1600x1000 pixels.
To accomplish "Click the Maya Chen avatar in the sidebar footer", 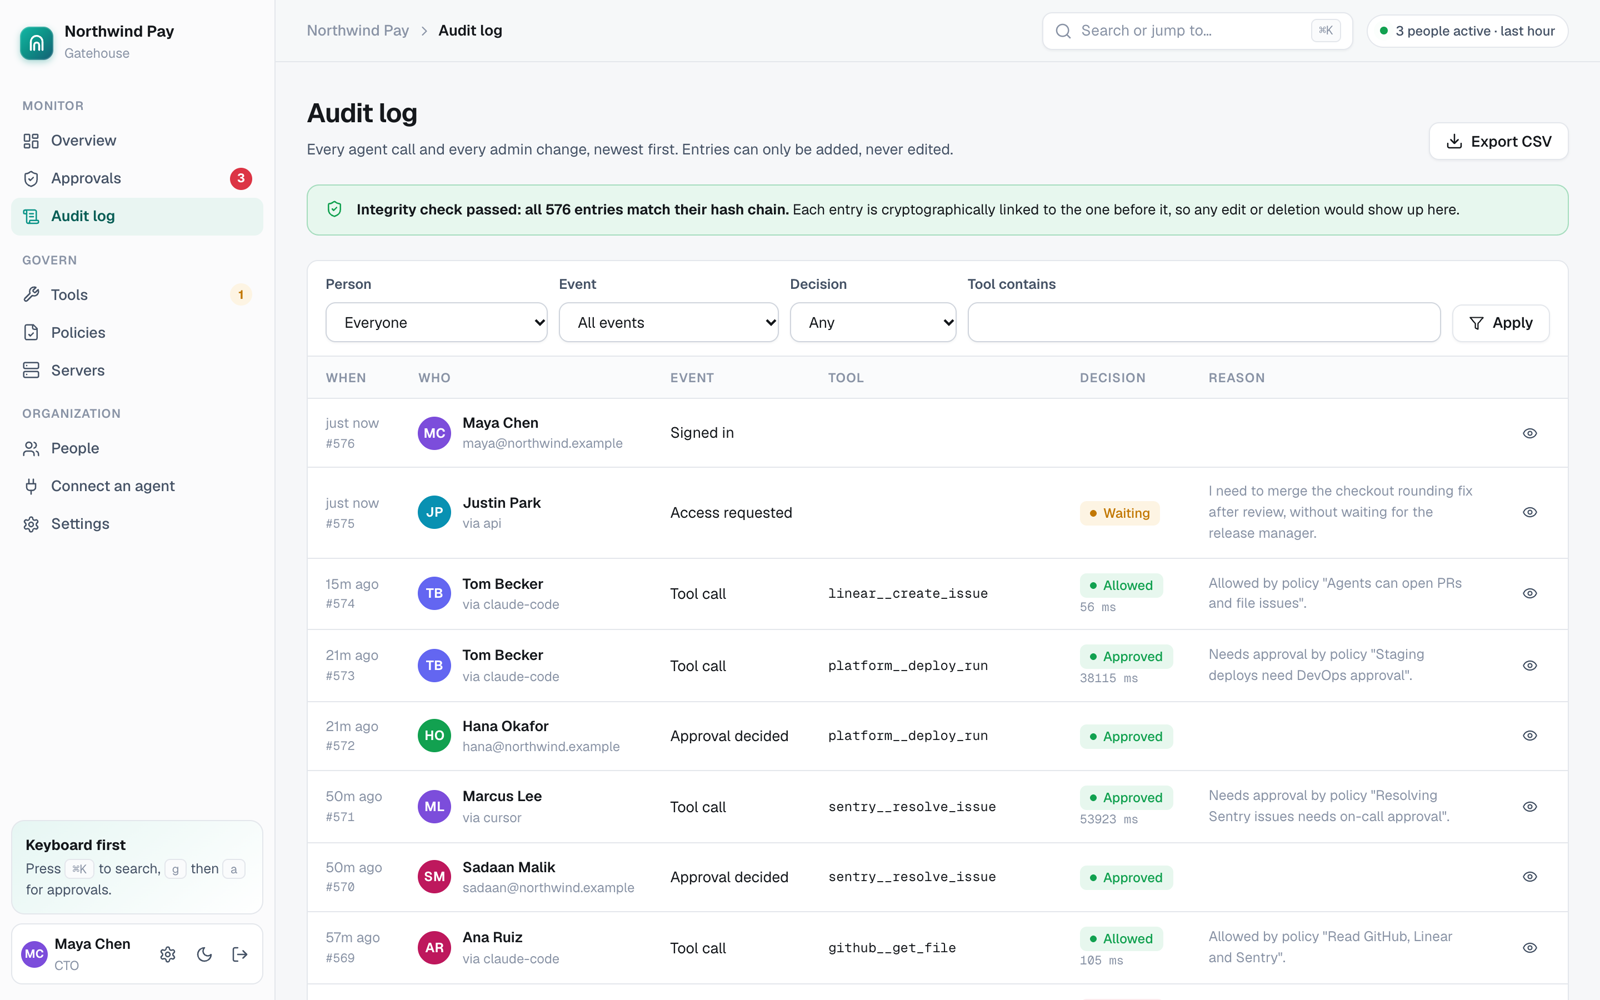I will tap(35, 955).
